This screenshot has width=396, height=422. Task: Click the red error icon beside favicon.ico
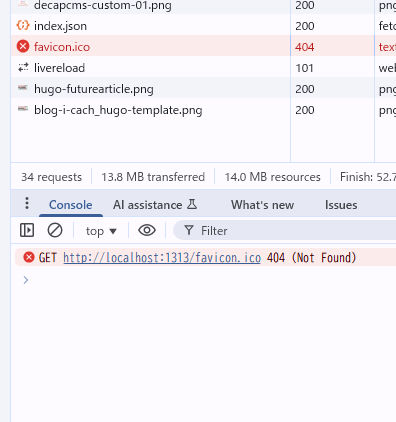coord(23,46)
